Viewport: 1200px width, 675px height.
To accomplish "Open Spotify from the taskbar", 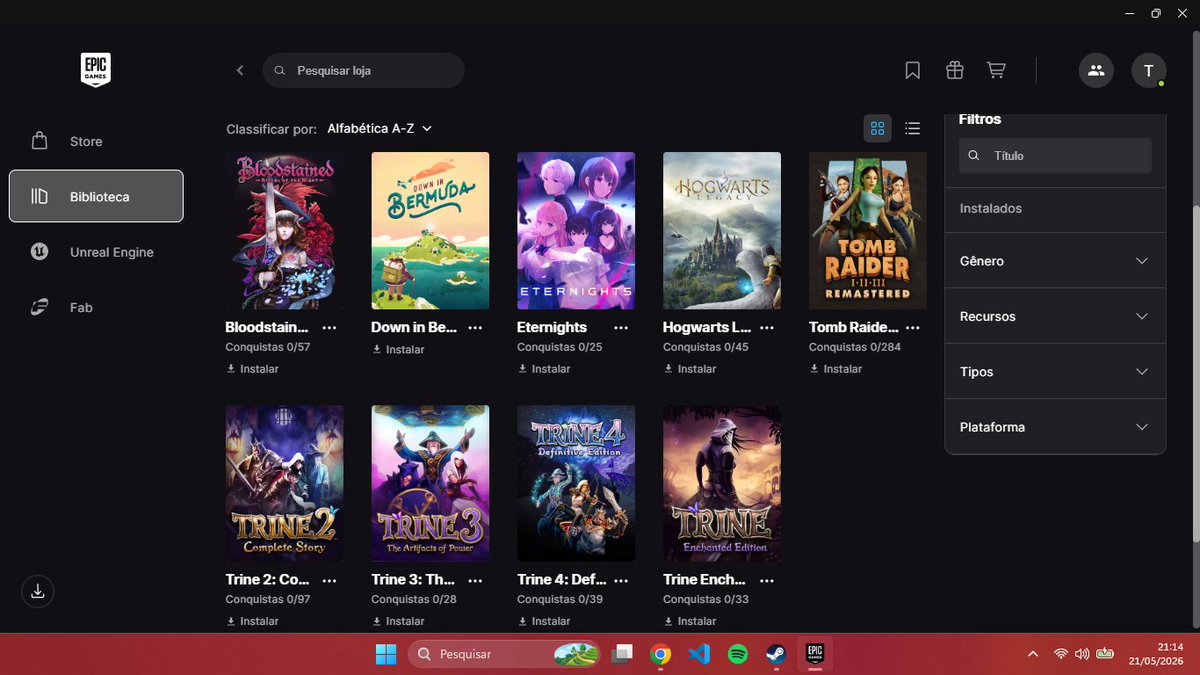I will tap(738, 654).
